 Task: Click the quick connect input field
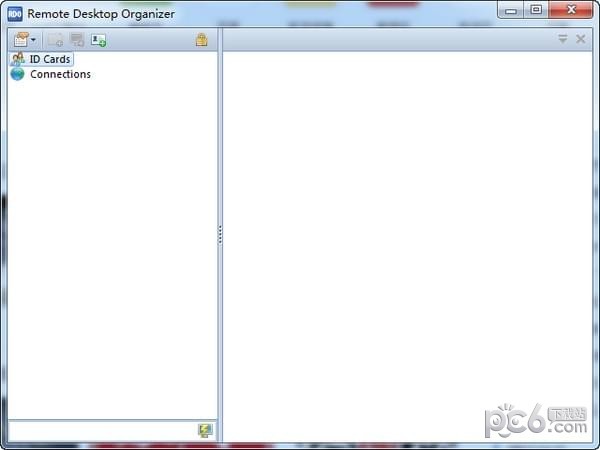[103, 430]
